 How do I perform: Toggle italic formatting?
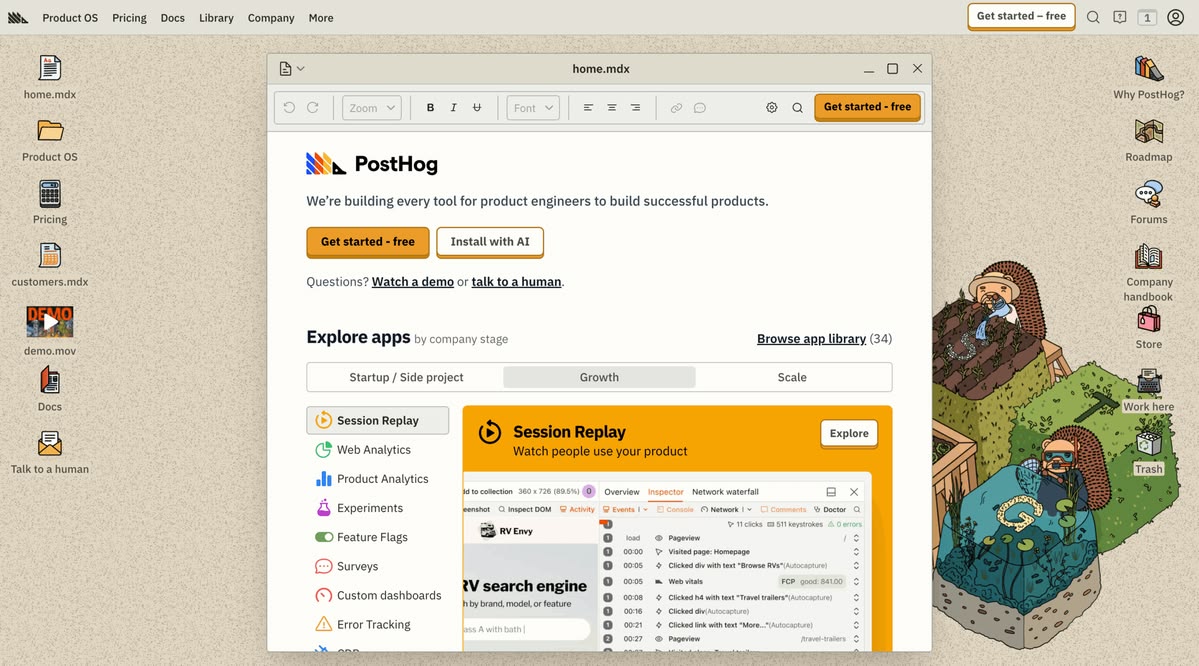coord(453,108)
